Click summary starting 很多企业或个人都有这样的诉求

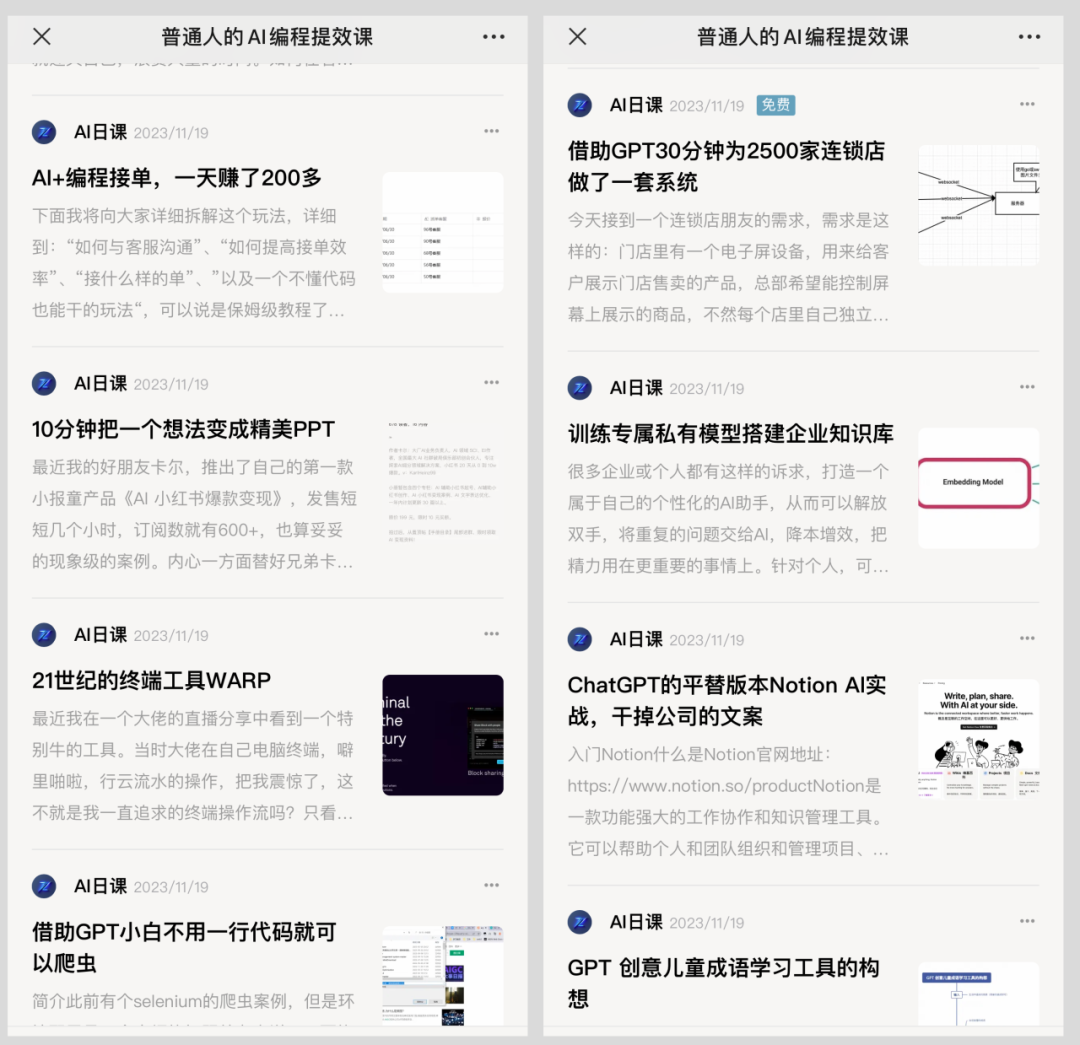(729, 519)
